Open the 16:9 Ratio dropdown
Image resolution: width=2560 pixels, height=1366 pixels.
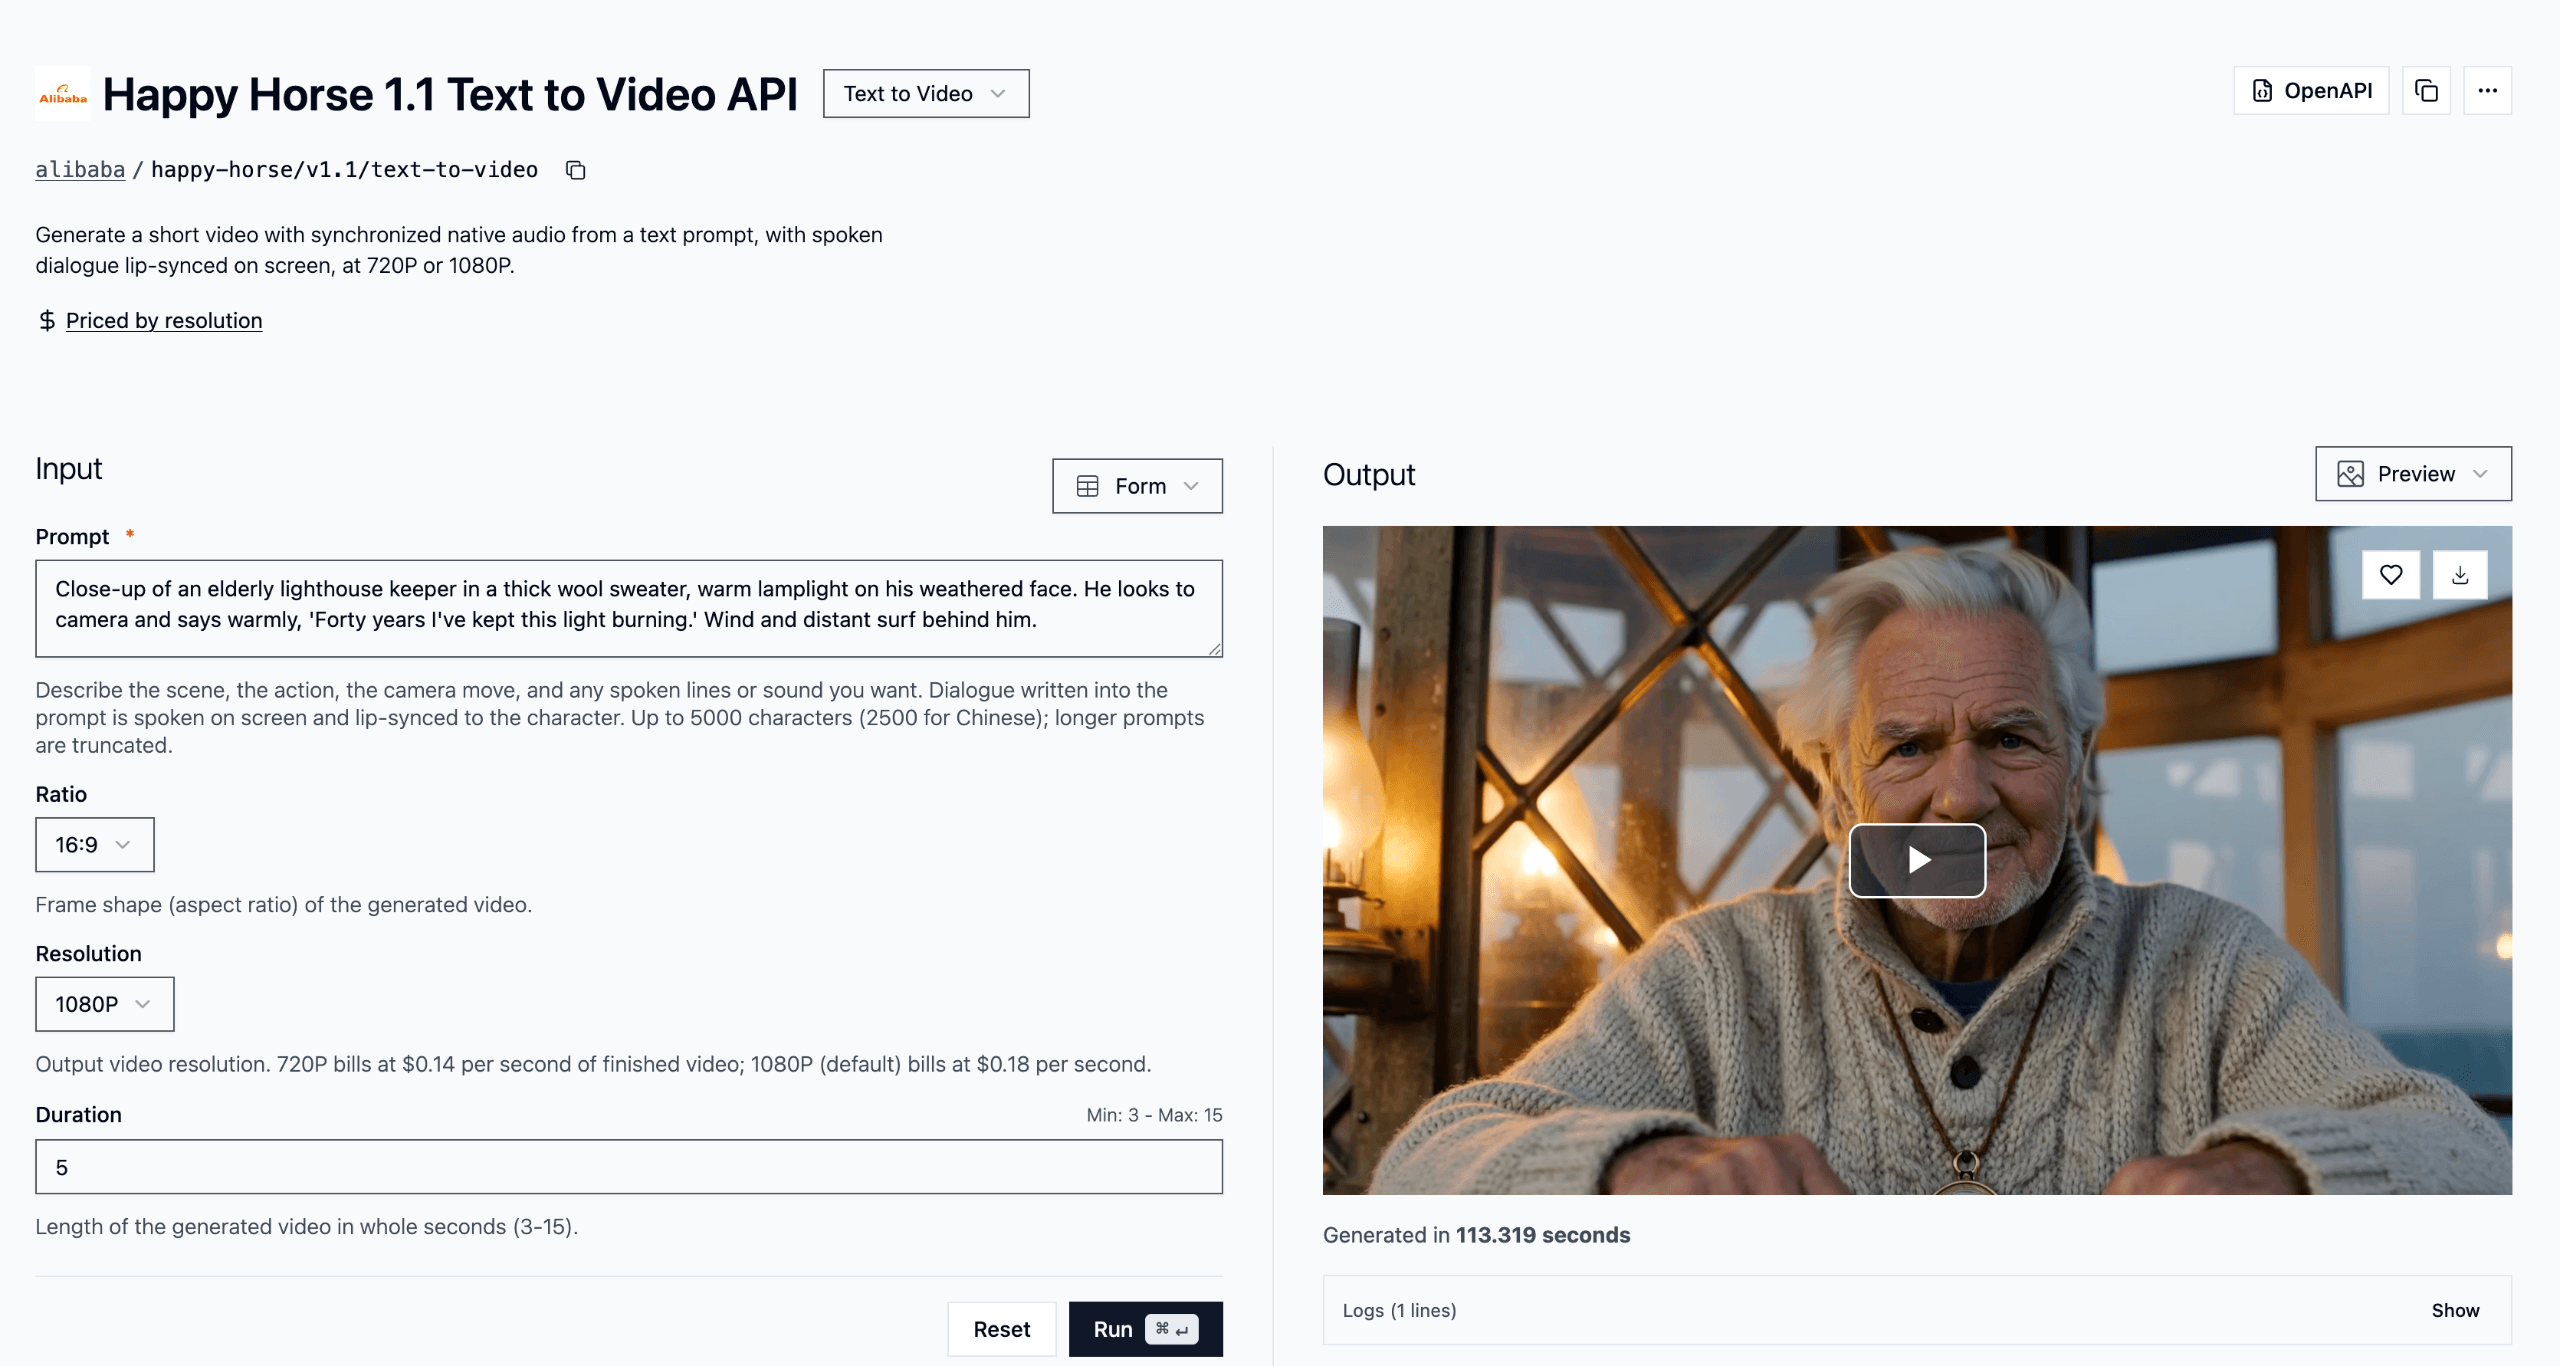tap(95, 845)
